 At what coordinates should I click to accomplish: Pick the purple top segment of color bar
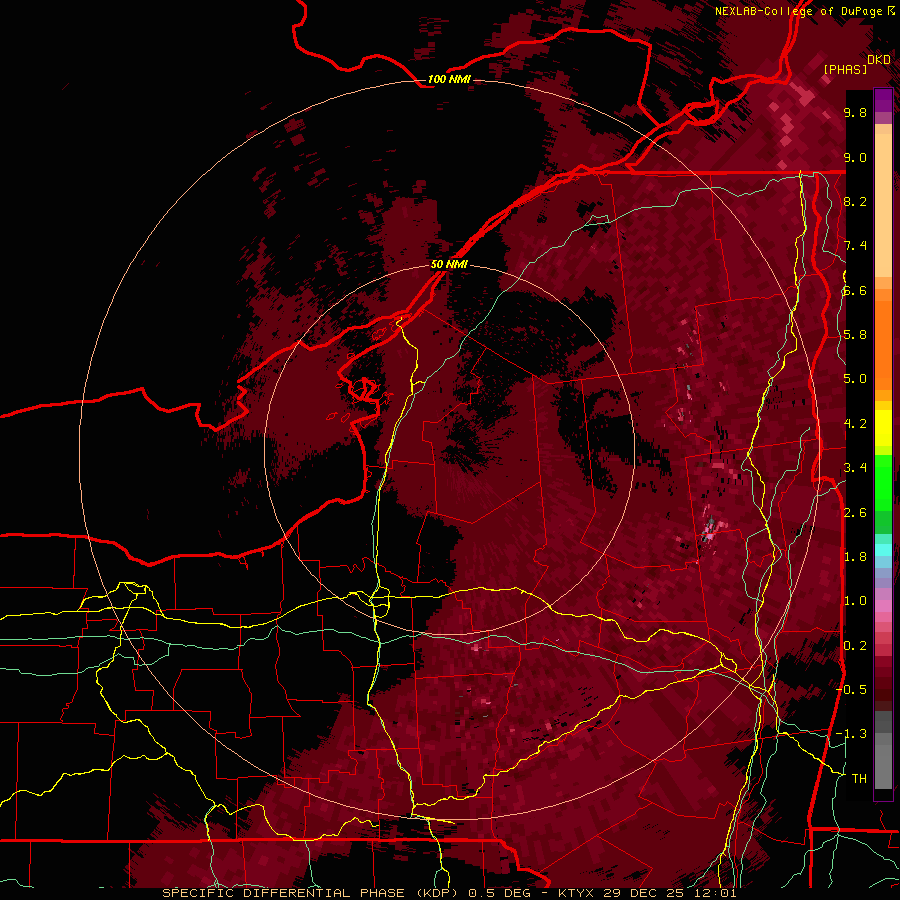[883, 101]
